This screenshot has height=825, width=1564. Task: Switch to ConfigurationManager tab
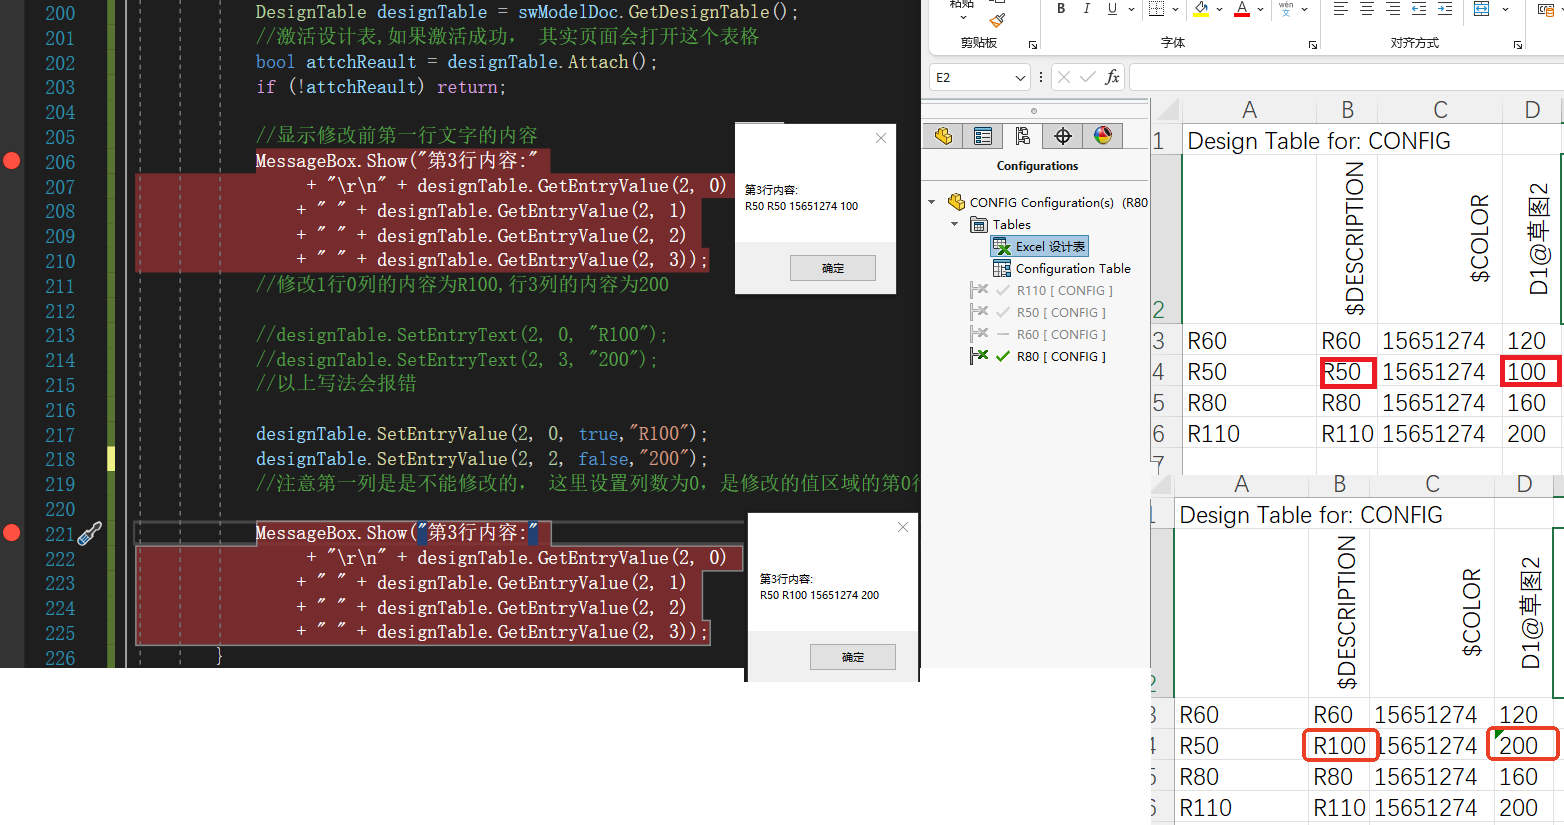pyautogui.click(x=1022, y=136)
